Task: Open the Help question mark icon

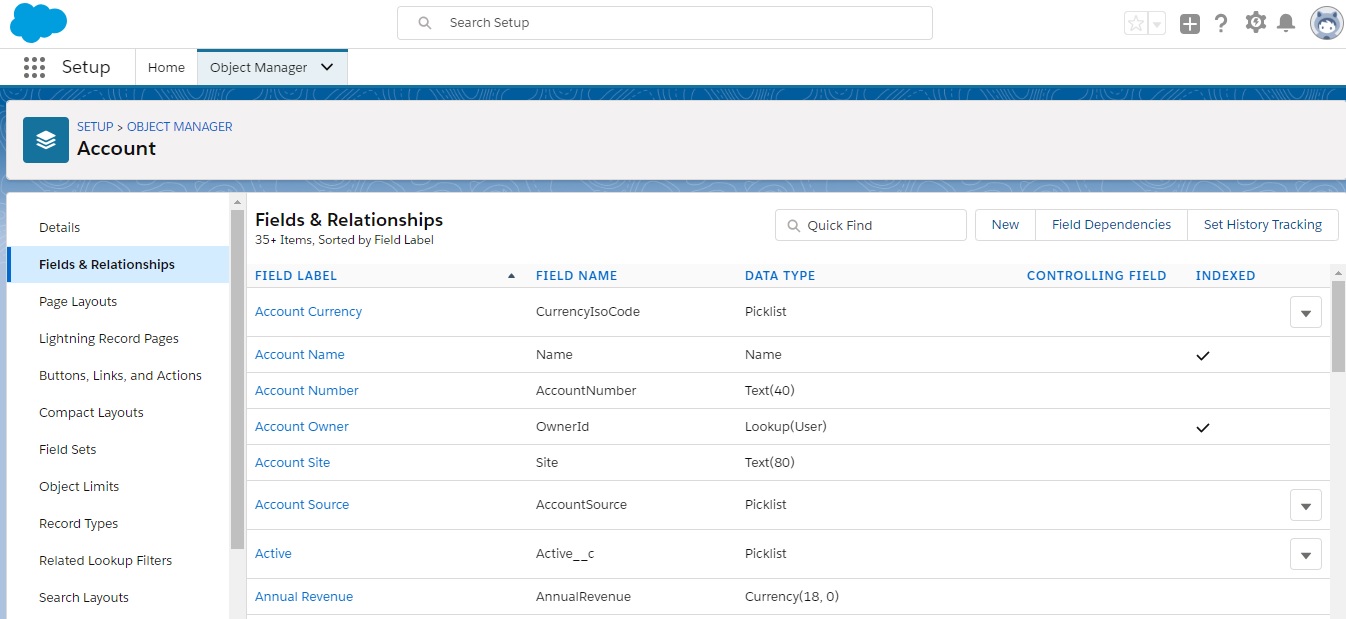Action: 1221,24
